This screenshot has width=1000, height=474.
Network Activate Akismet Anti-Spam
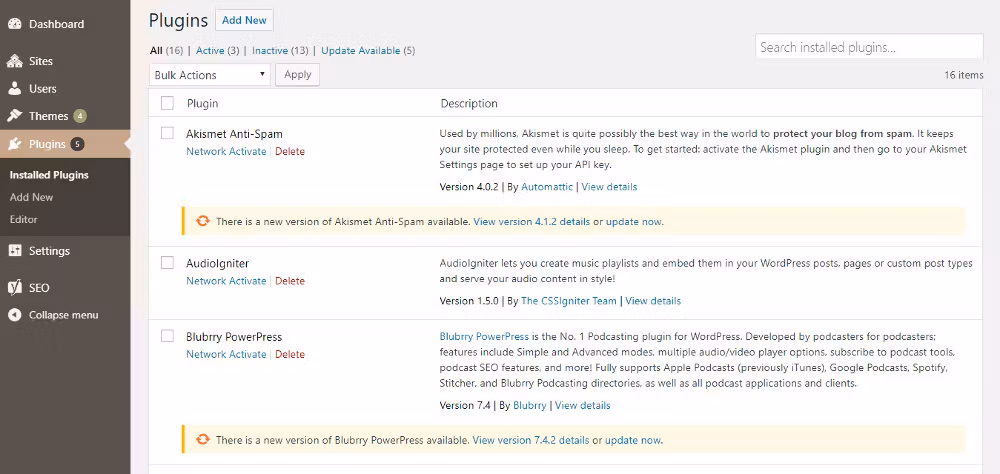point(226,152)
